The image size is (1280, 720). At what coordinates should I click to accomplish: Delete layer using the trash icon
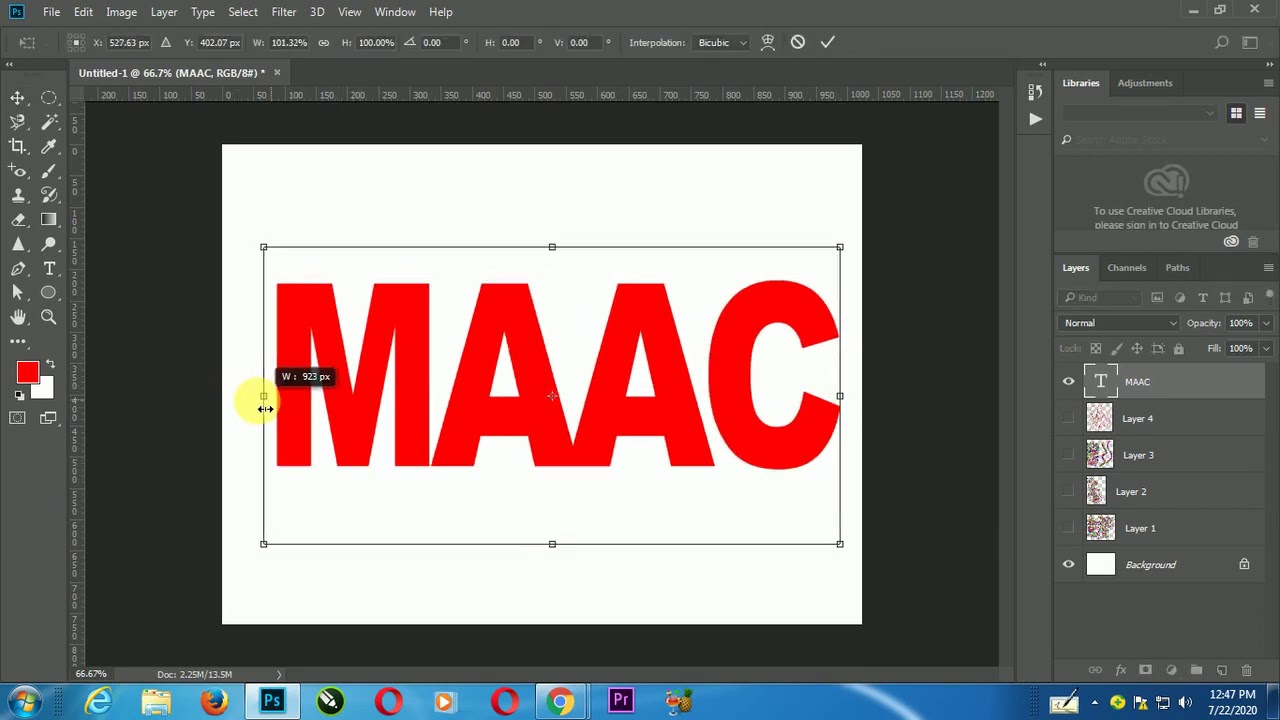click(1246, 670)
